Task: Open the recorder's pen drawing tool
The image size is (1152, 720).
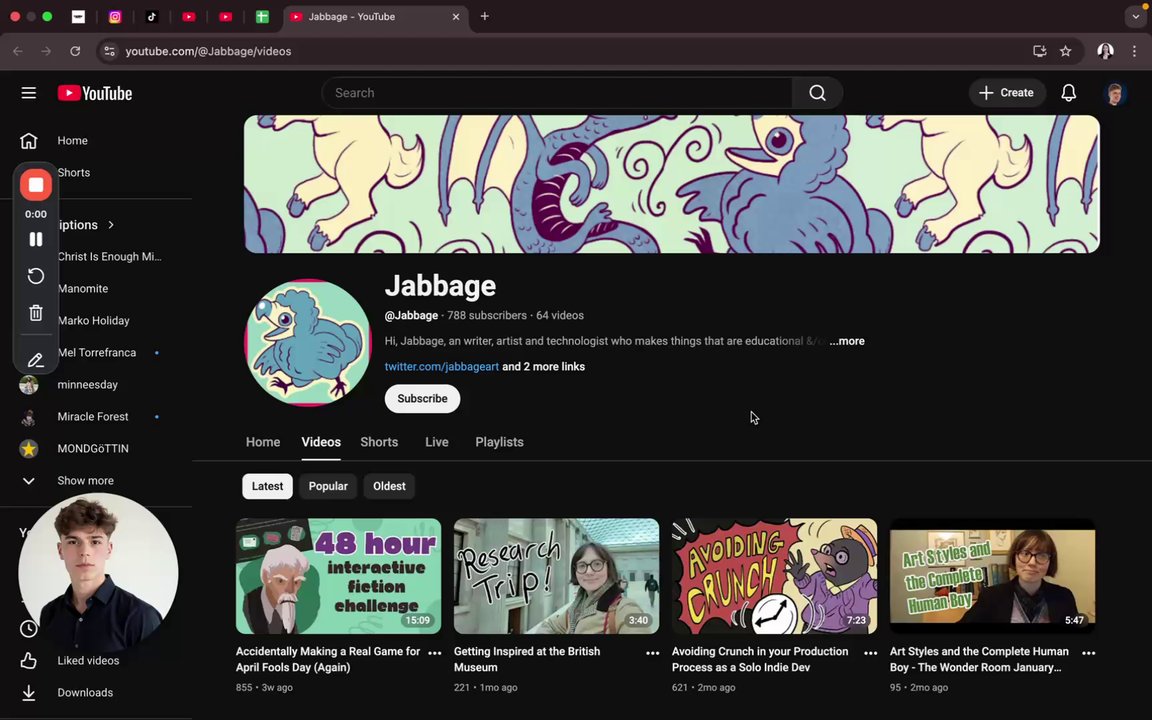Action: tap(35, 360)
